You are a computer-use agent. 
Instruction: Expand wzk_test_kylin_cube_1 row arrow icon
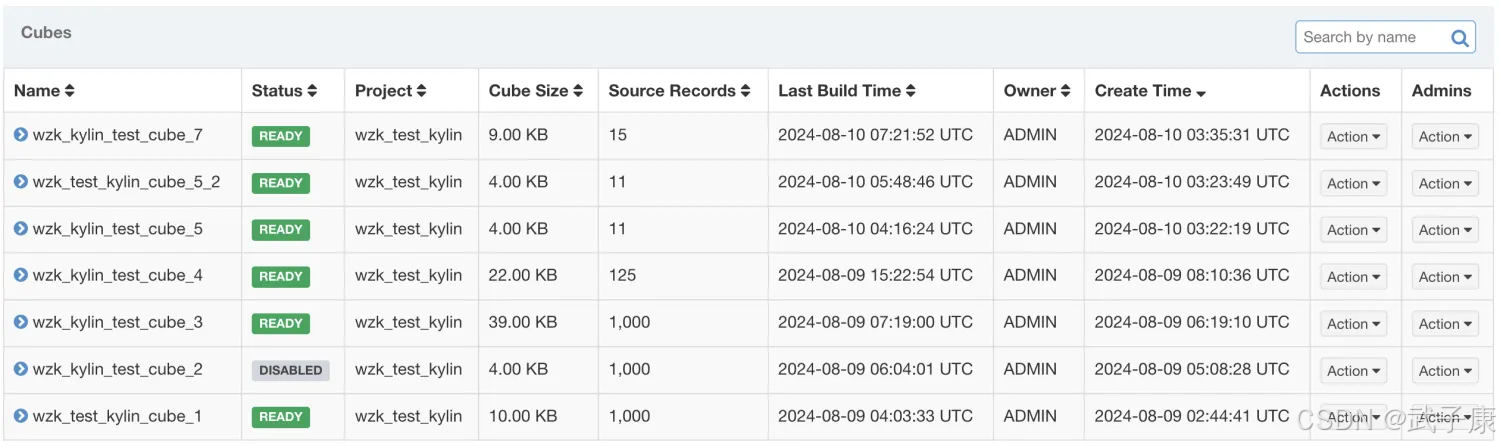point(21,416)
